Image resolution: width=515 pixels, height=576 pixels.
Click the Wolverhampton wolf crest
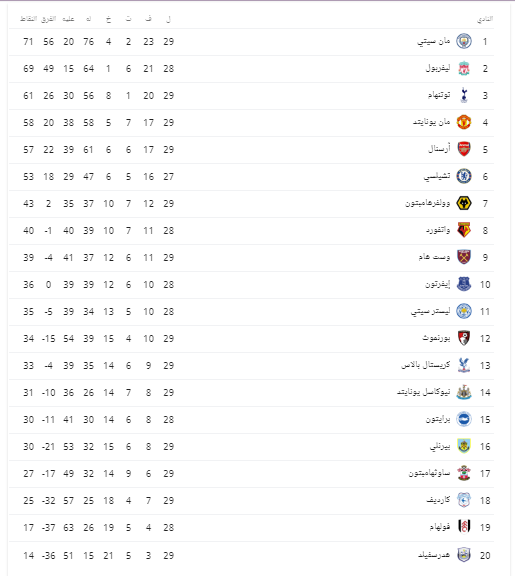[x=464, y=203]
